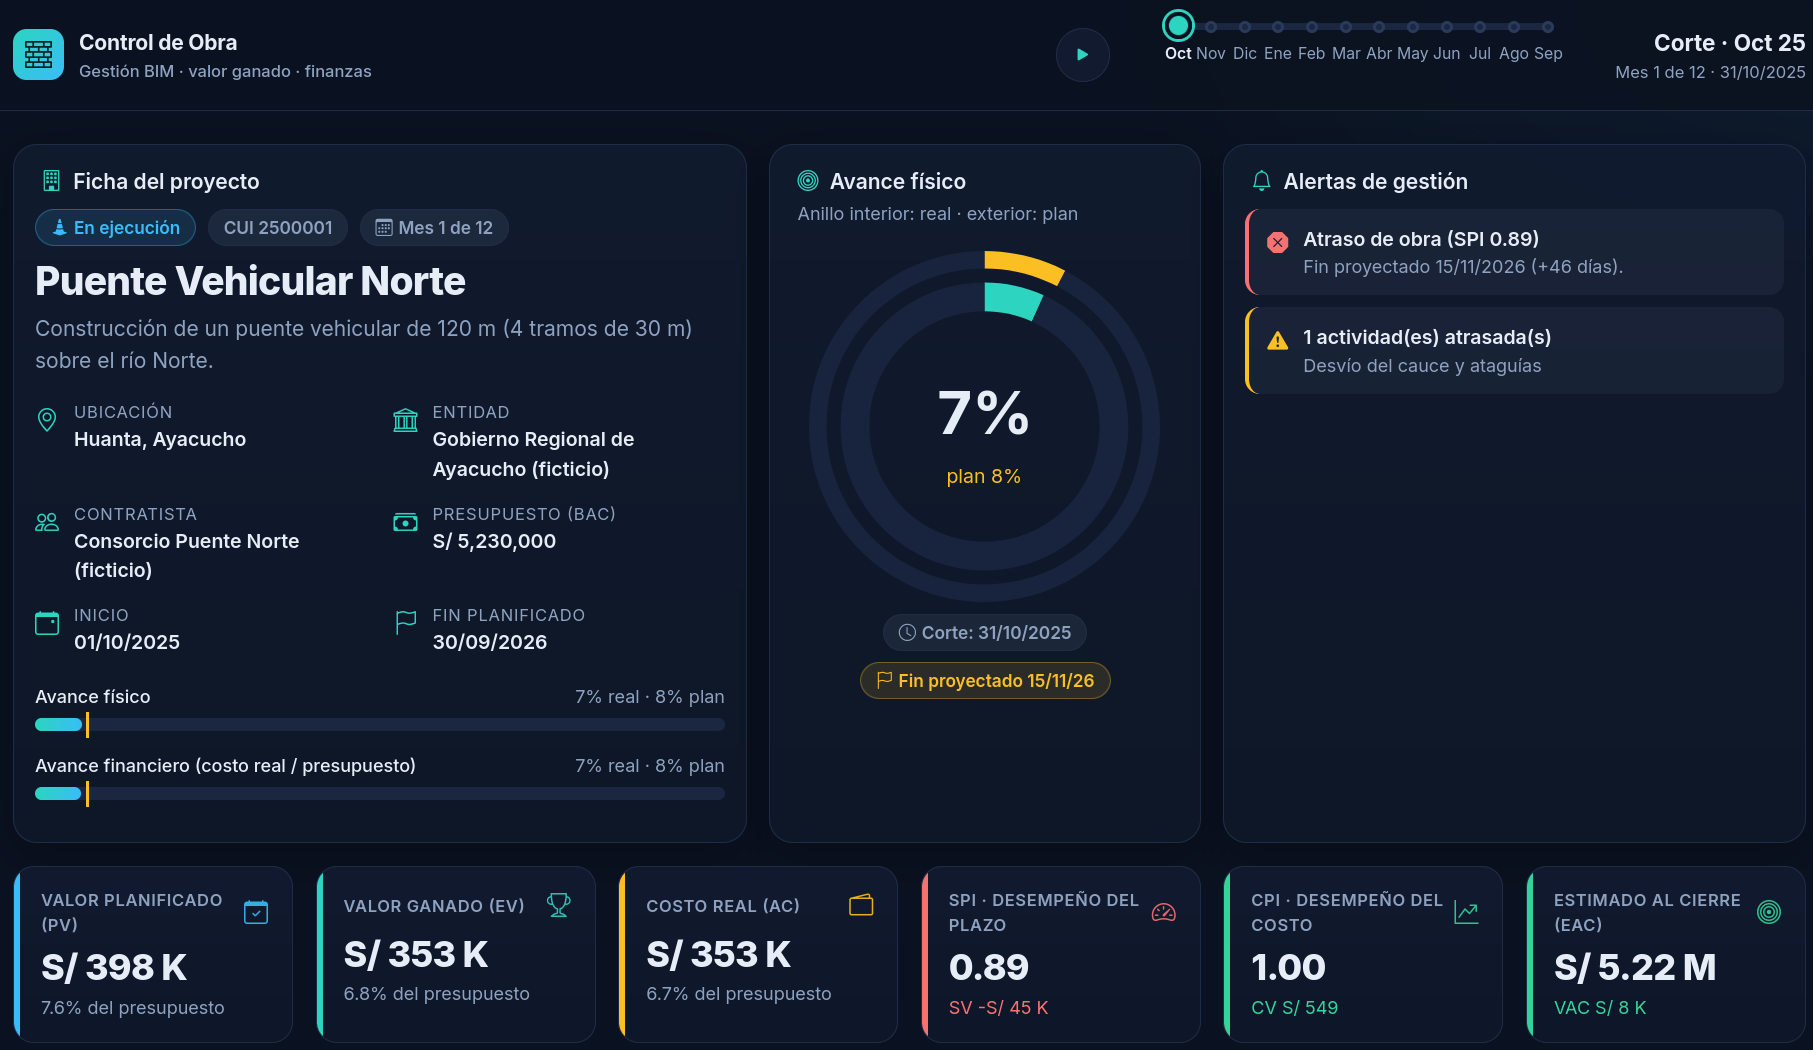The image size is (1813, 1050).
Task: Open the 1 actividad(es) atrasada(s) alert
Action: click(x=1514, y=351)
